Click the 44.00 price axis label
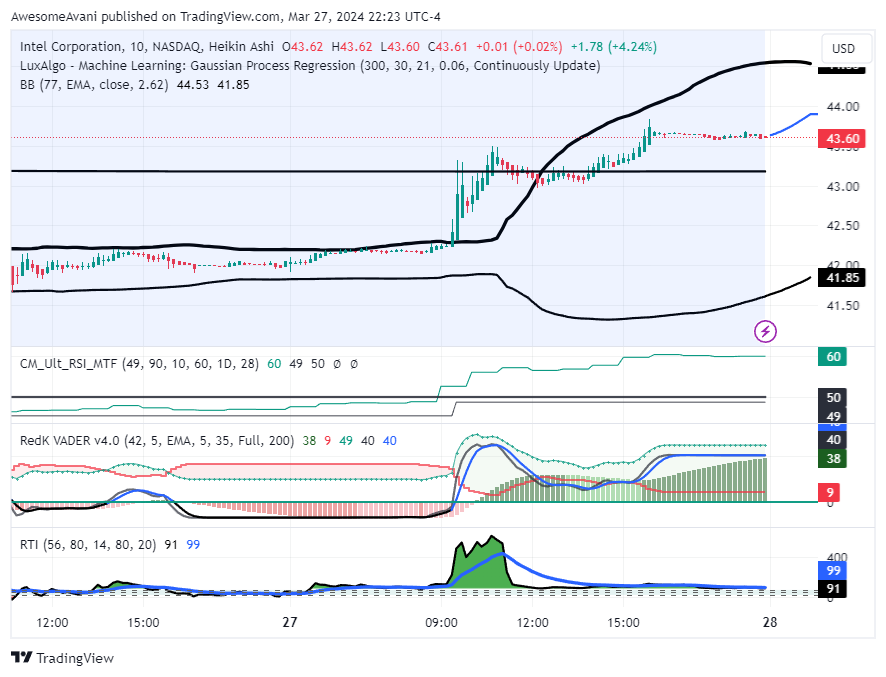 pos(842,107)
